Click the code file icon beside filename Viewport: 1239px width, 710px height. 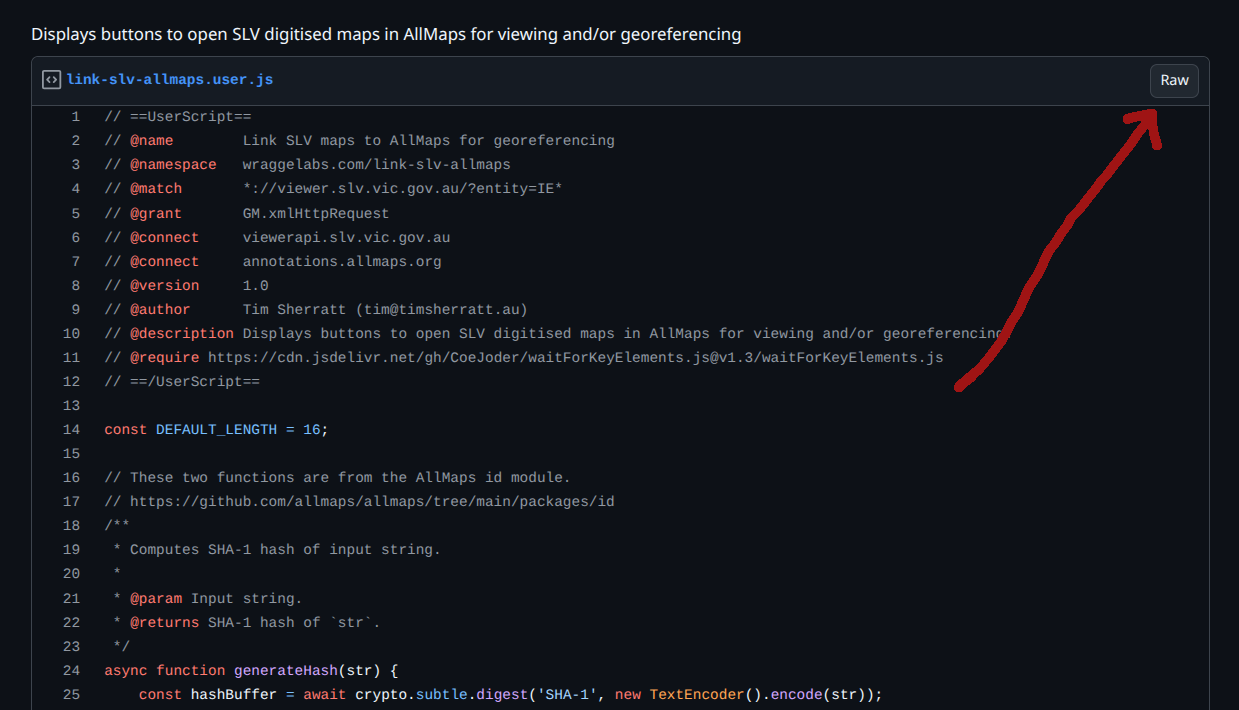[x=51, y=80]
